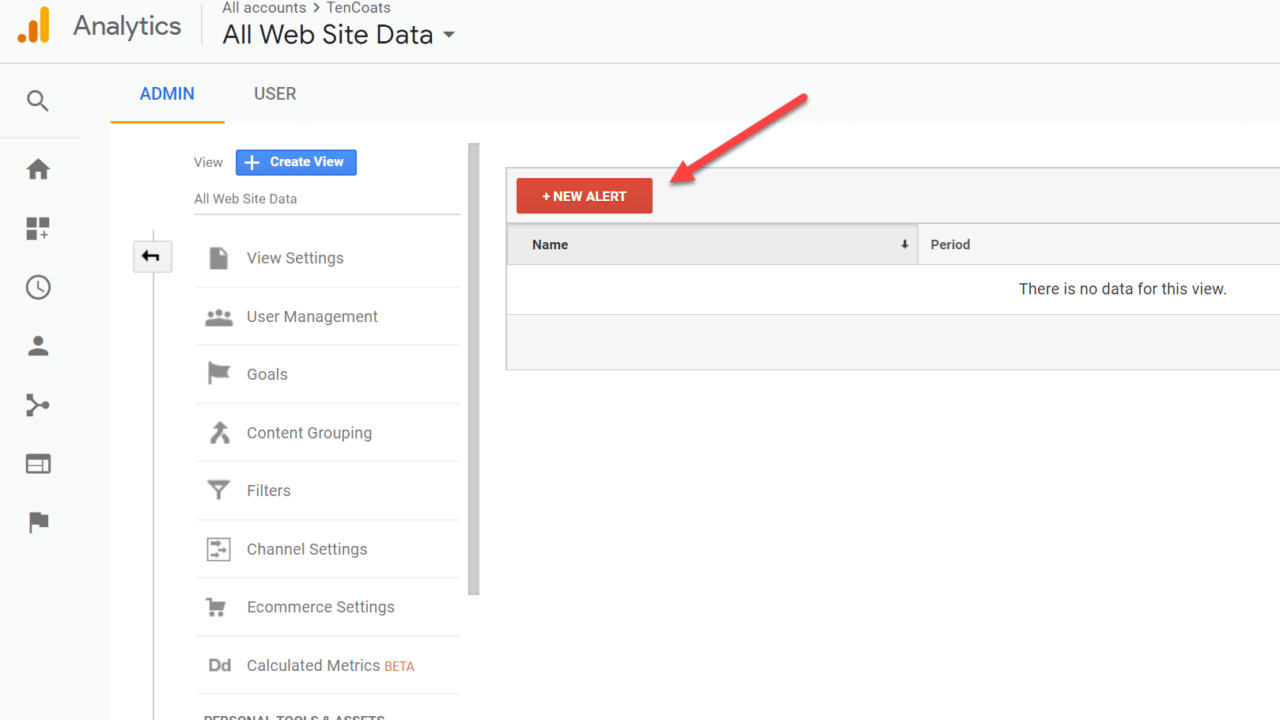Select the ADMIN tab
The width and height of the screenshot is (1280, 720).
(167, 94)
